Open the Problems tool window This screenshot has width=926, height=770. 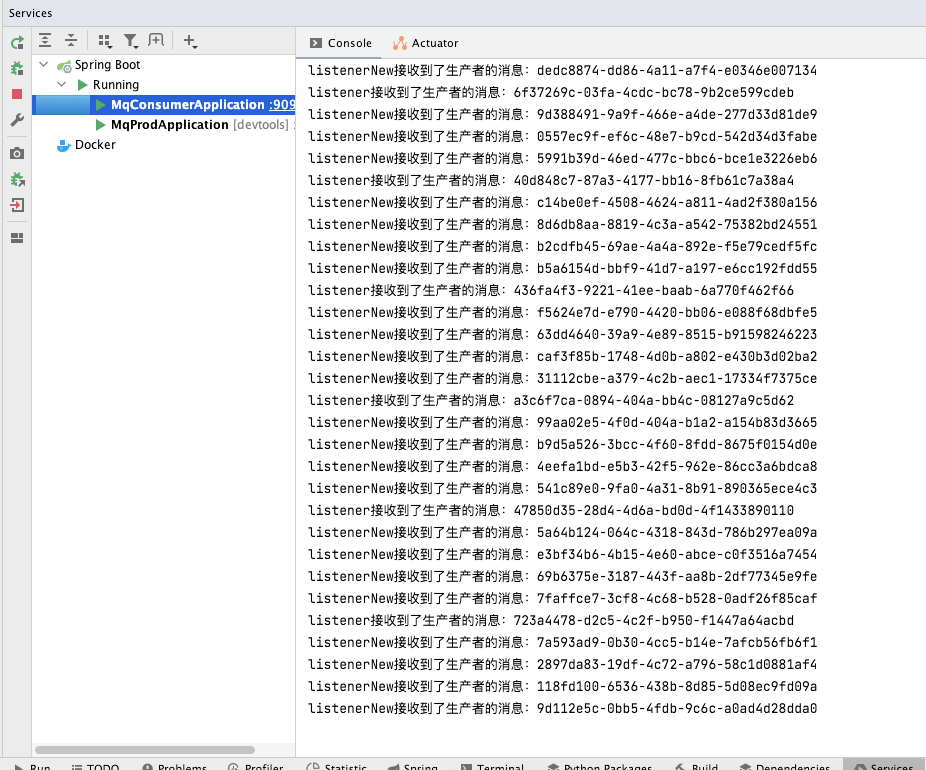pos(174,766)
